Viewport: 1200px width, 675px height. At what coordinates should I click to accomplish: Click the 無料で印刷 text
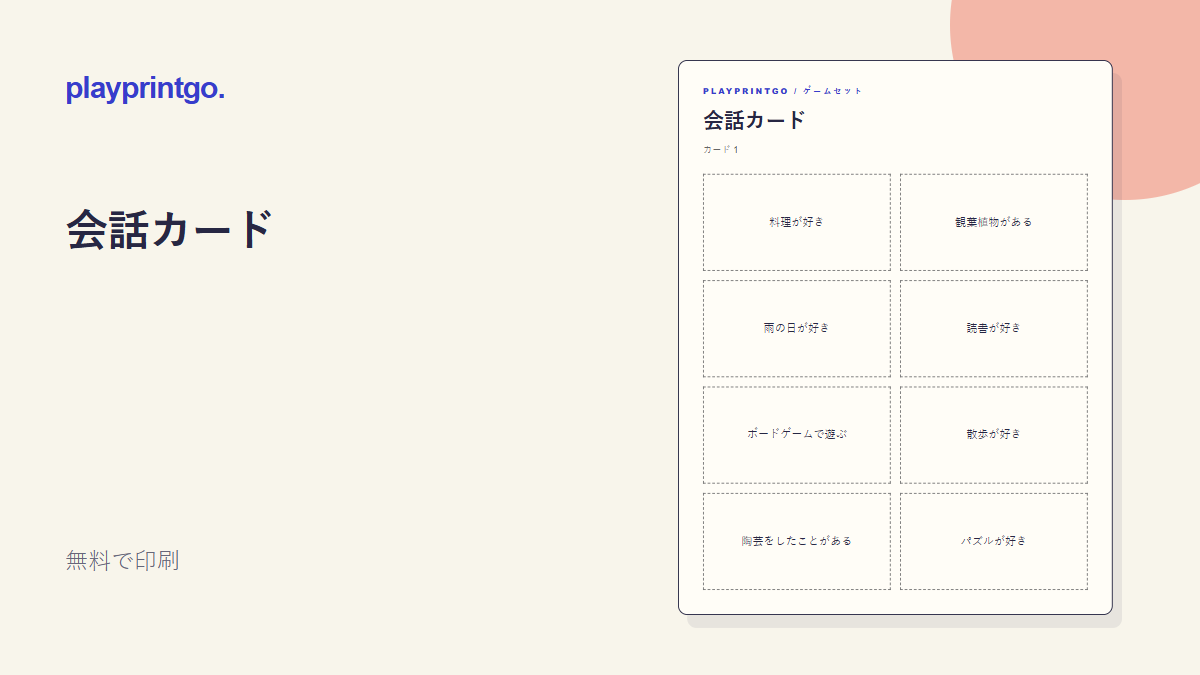coord(122,561)
